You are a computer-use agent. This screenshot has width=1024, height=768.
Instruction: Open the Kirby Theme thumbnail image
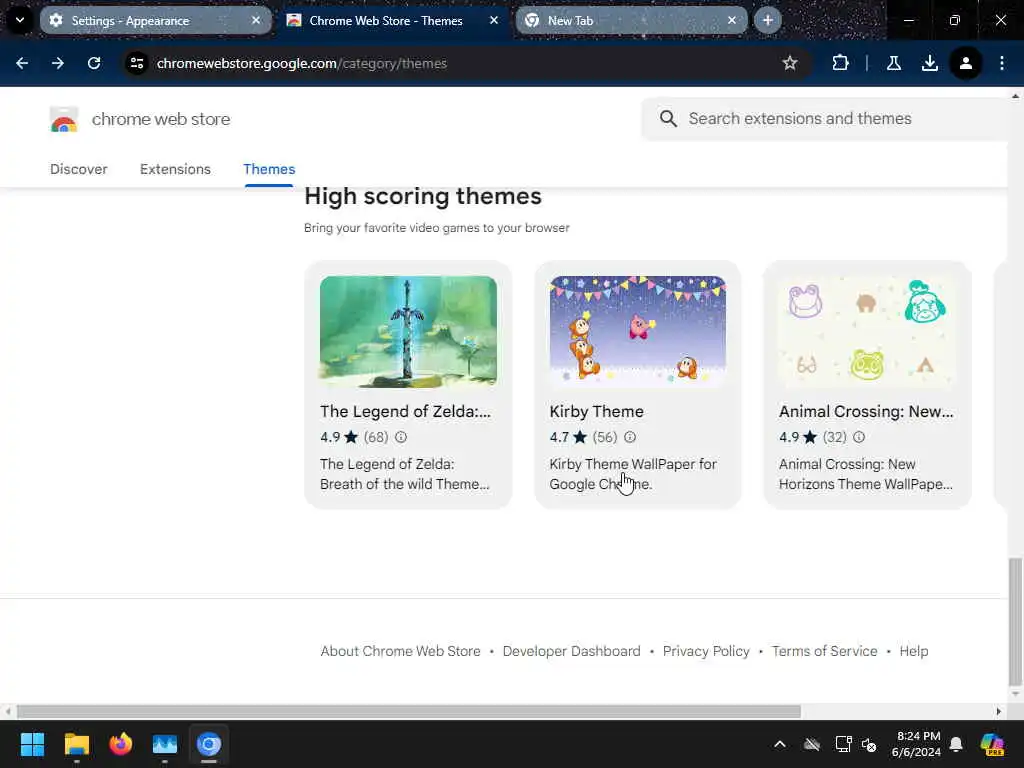(637, 331)
